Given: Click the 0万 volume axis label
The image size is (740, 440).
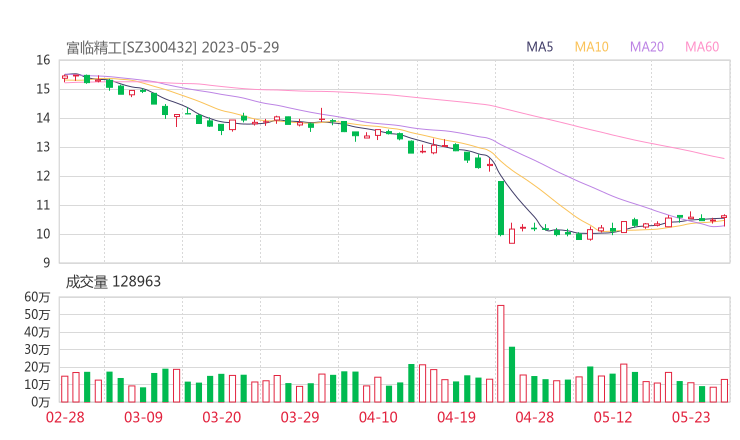Looking at the screenshot, I should tap(41, 402).
